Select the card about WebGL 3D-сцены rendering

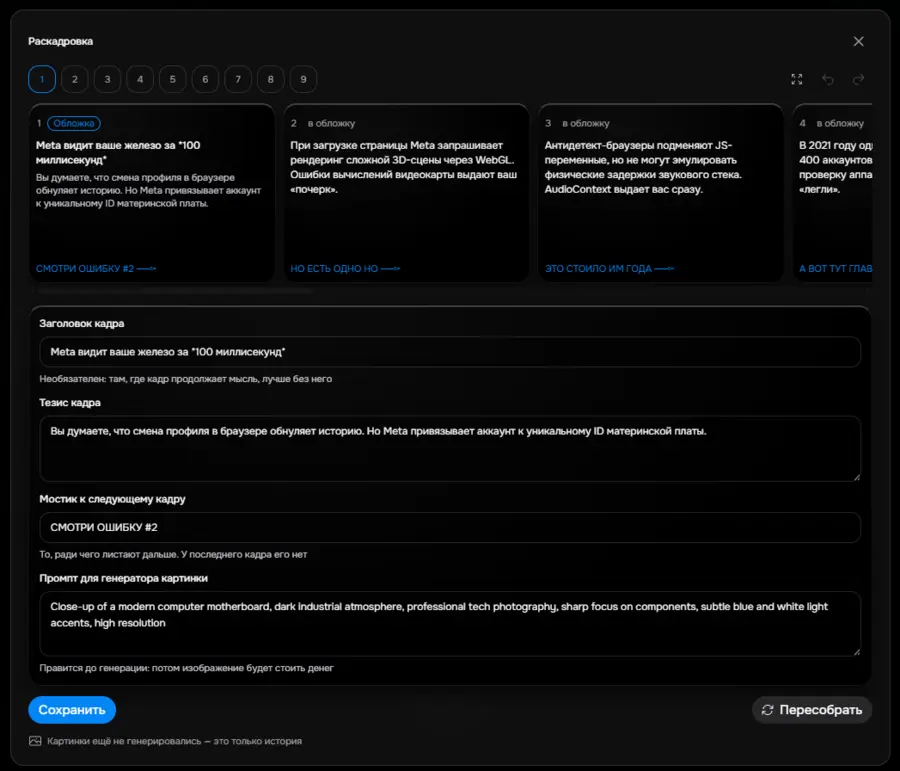point(406,193)
